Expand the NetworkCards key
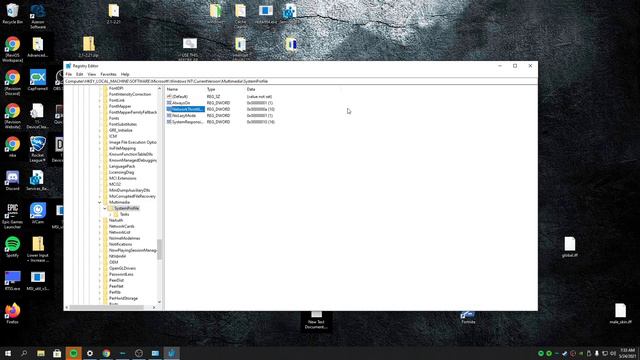640x360 pixels. [x=100, y=226]
